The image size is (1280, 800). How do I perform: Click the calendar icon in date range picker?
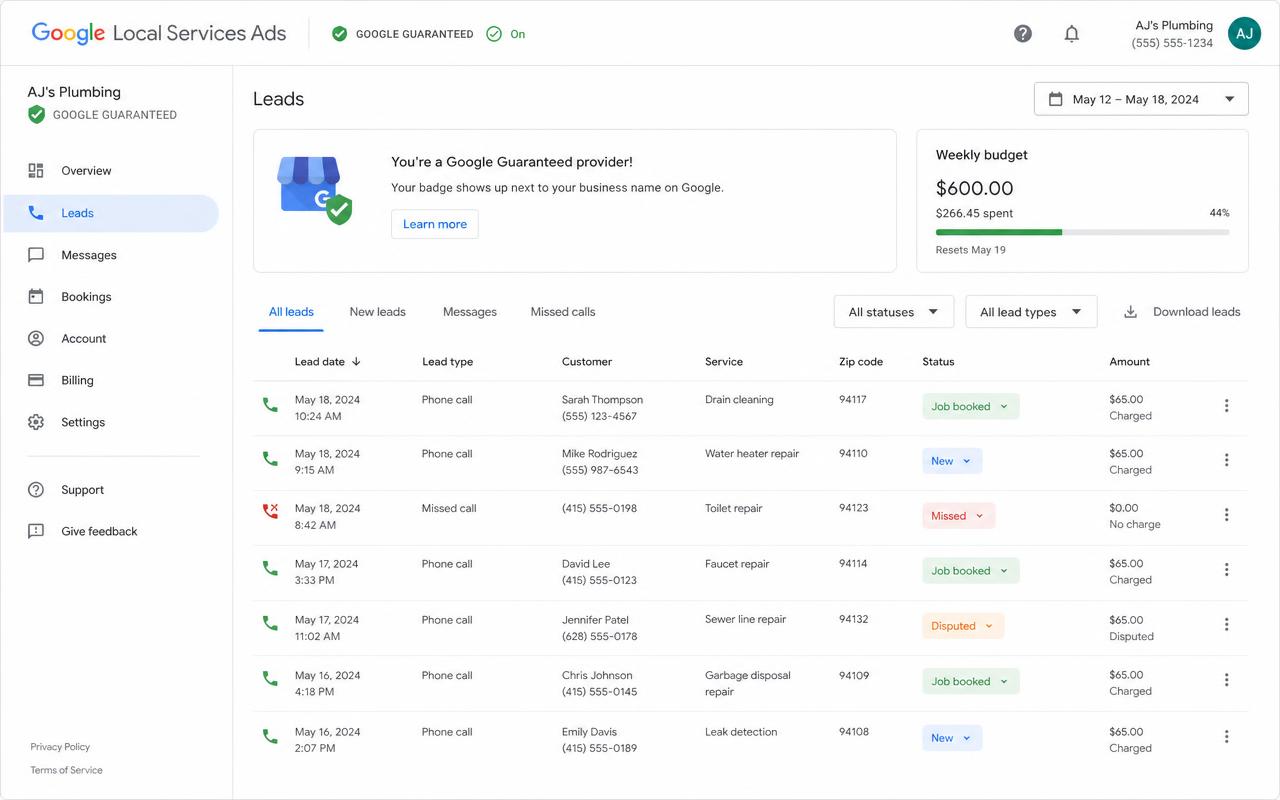coord(1055,99)
